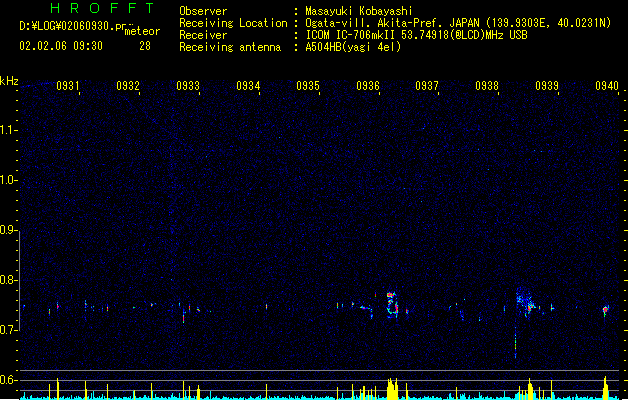
Task: Click the date stamp 02.02.06 09:30
Action: (61, 46)
